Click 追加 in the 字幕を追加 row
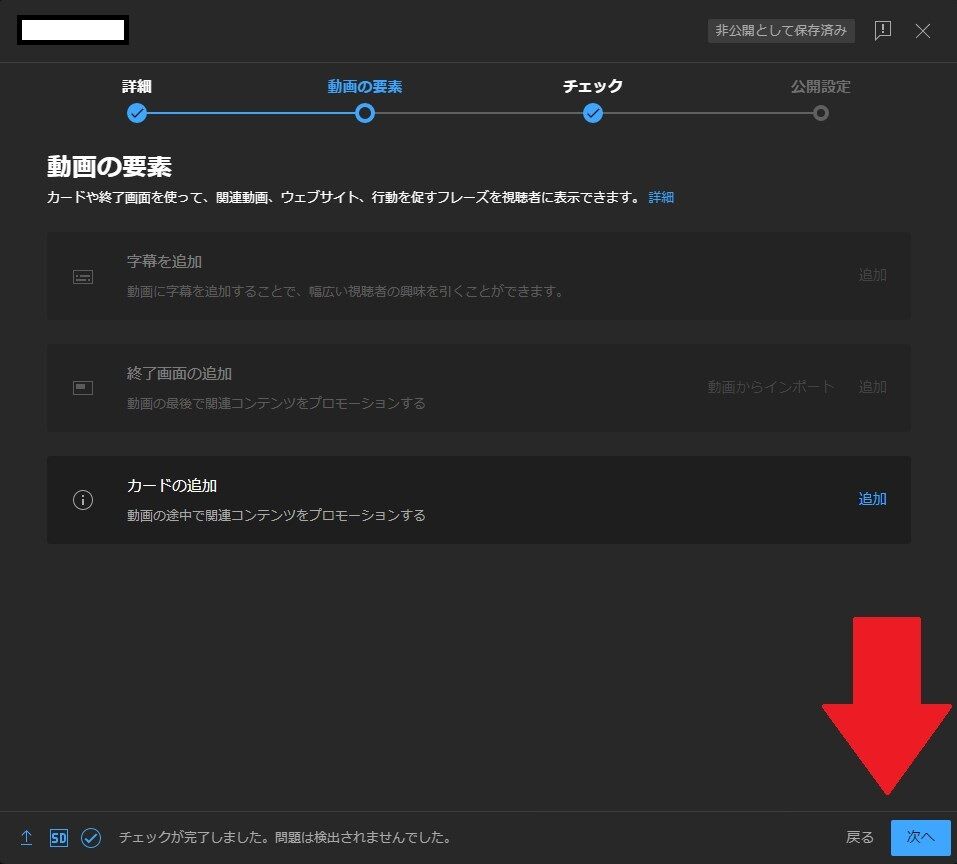 [x=872, y=275]
